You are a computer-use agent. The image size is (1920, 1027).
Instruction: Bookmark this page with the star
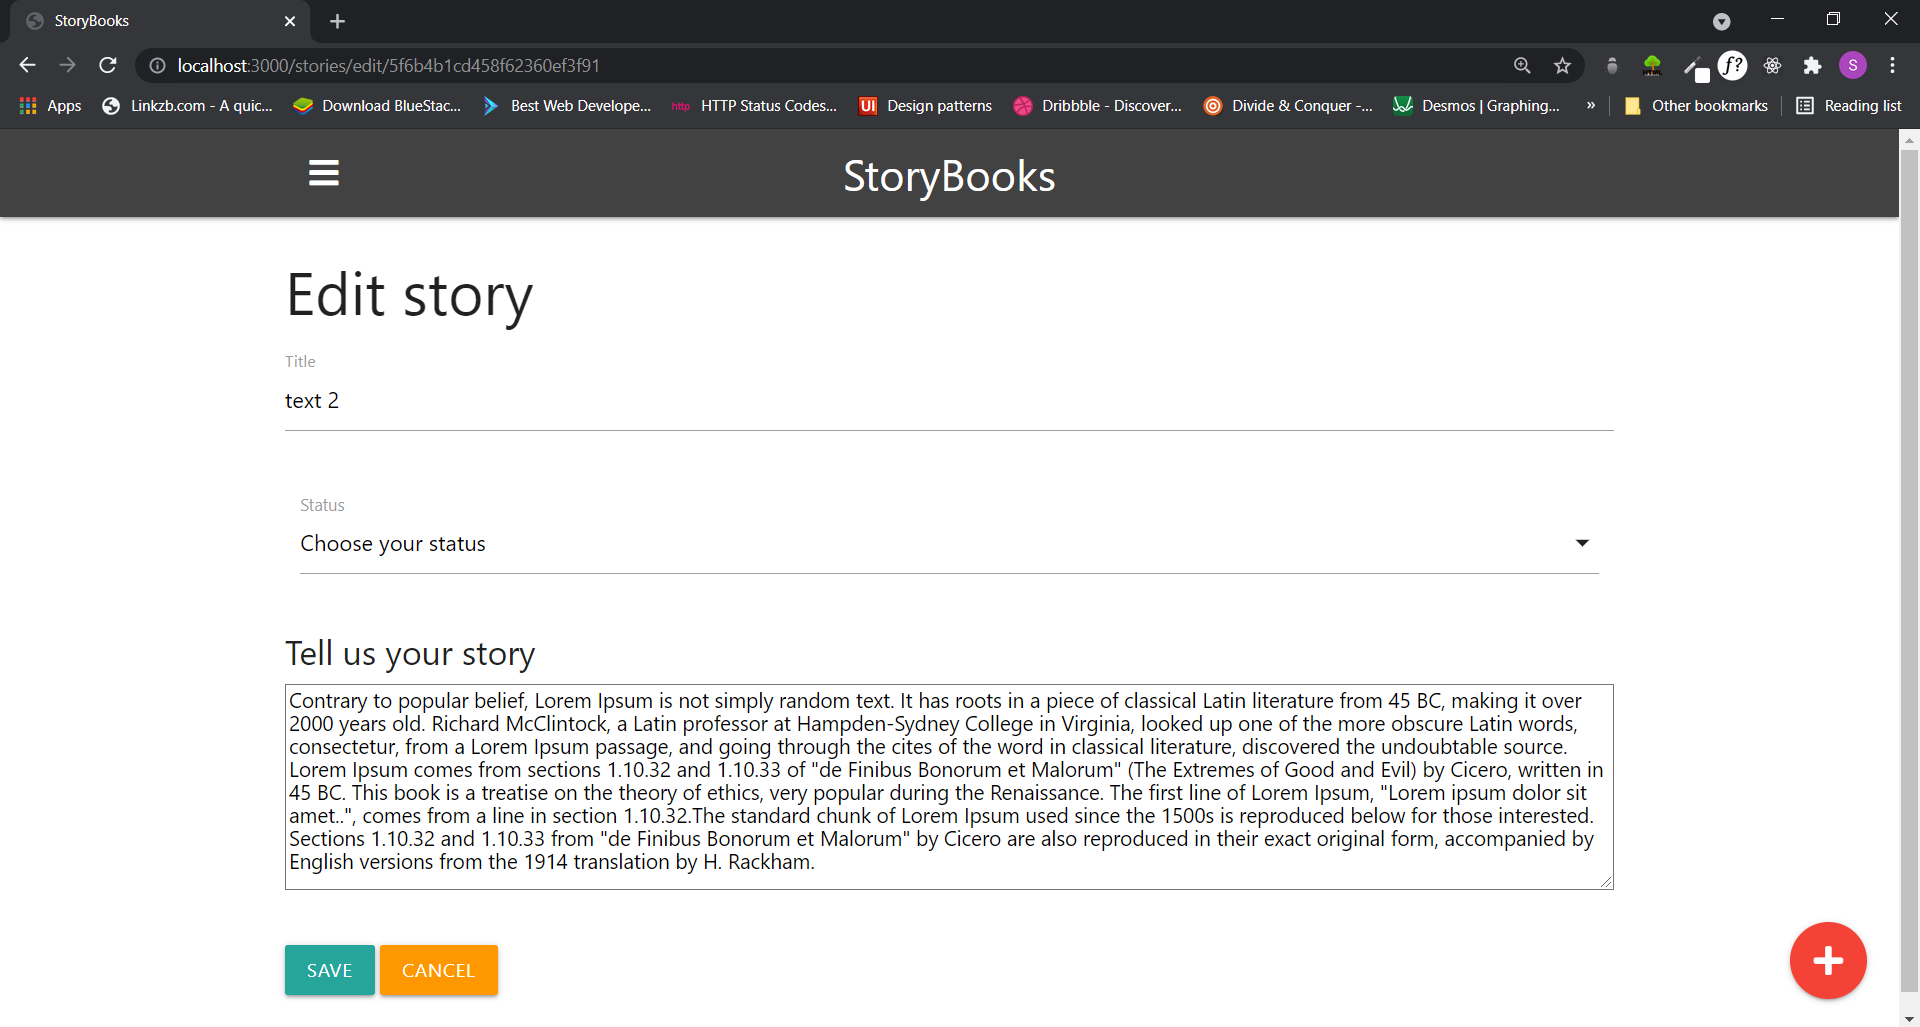point(1562,66)
